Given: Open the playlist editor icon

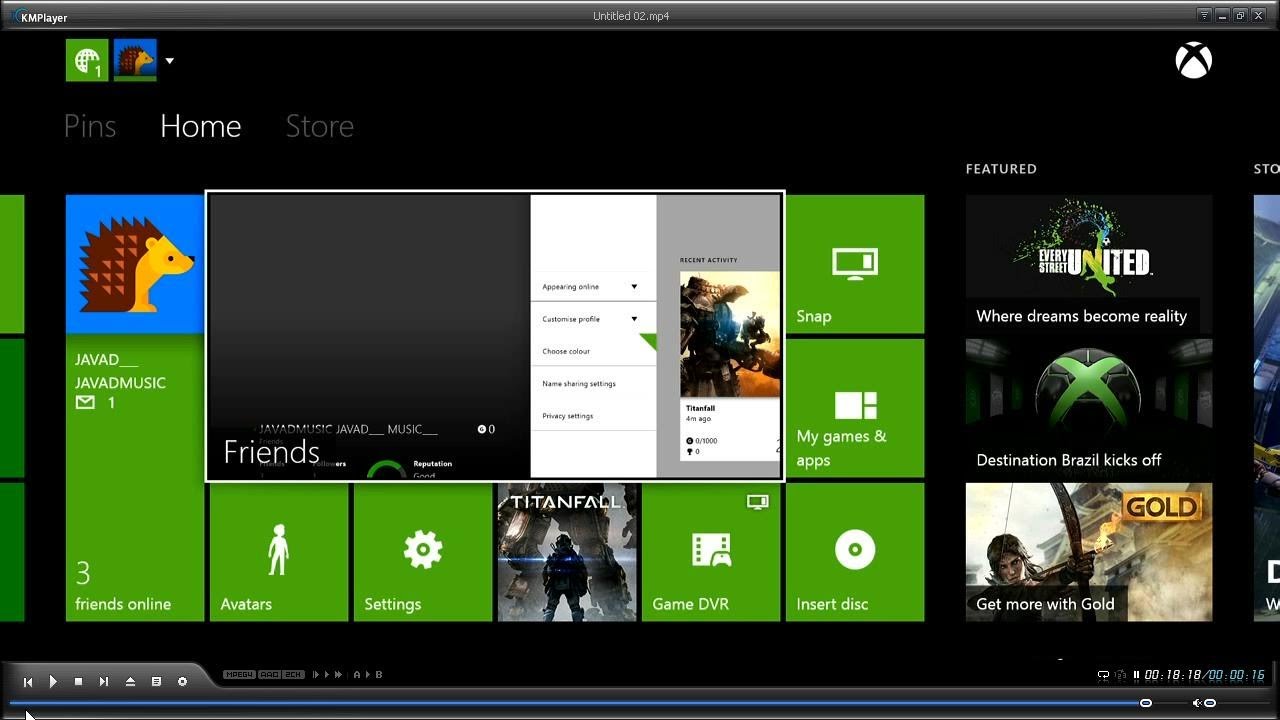Looking at the screenshot, I should (156, 682).
